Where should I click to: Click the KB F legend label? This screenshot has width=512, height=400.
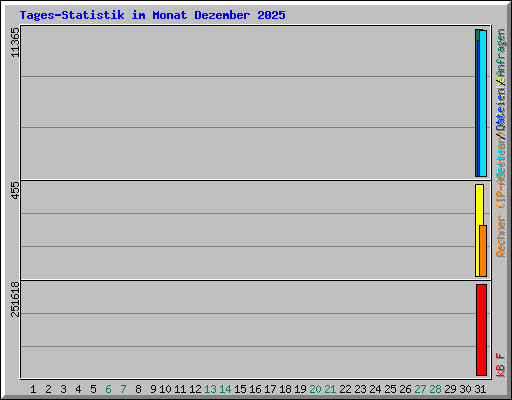pyautogui.click(x=501, y=365)
